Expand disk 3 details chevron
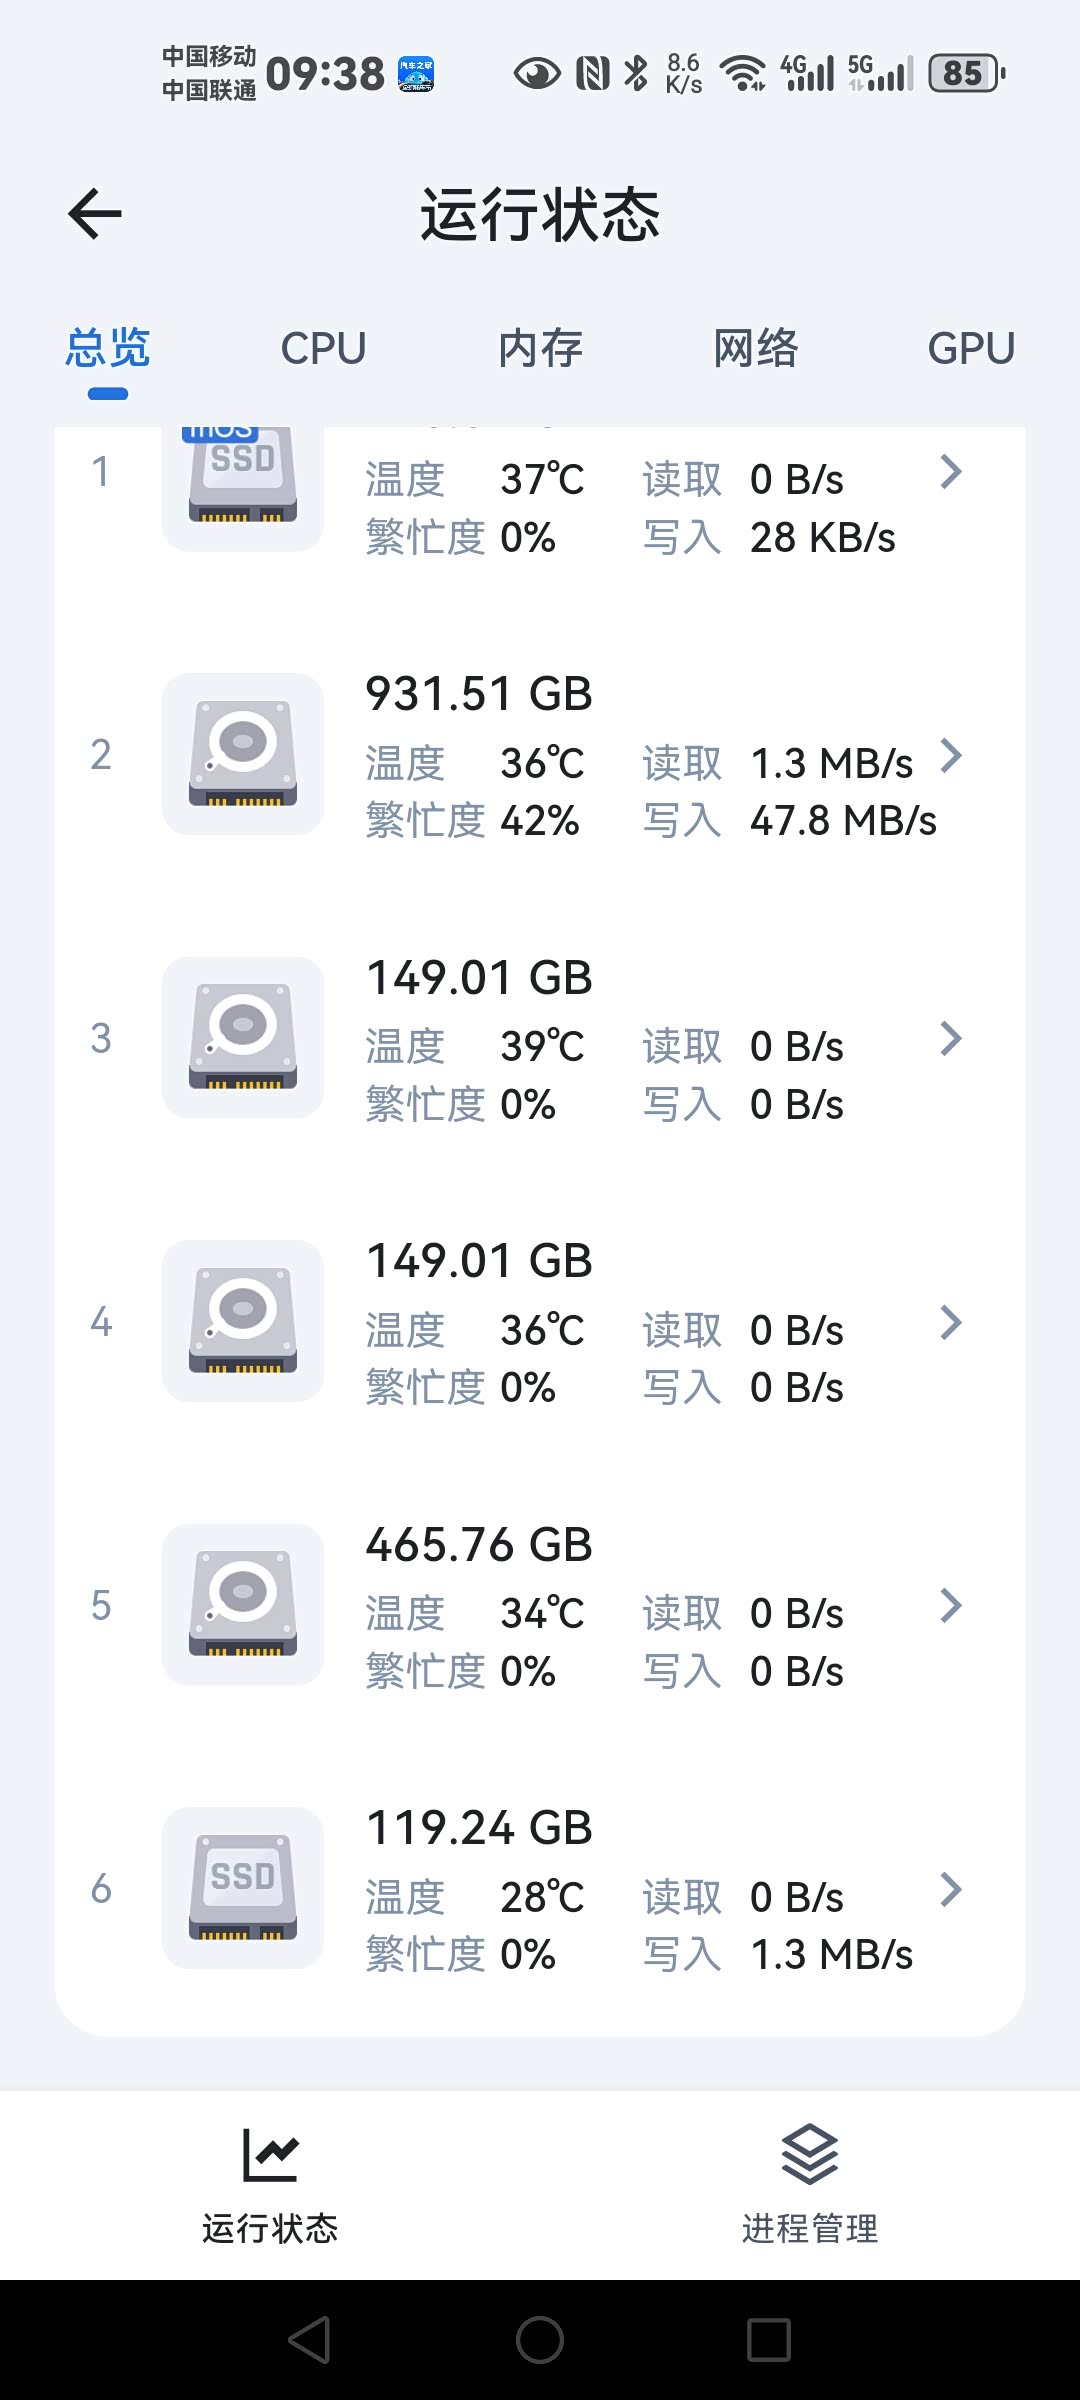 951,1039
